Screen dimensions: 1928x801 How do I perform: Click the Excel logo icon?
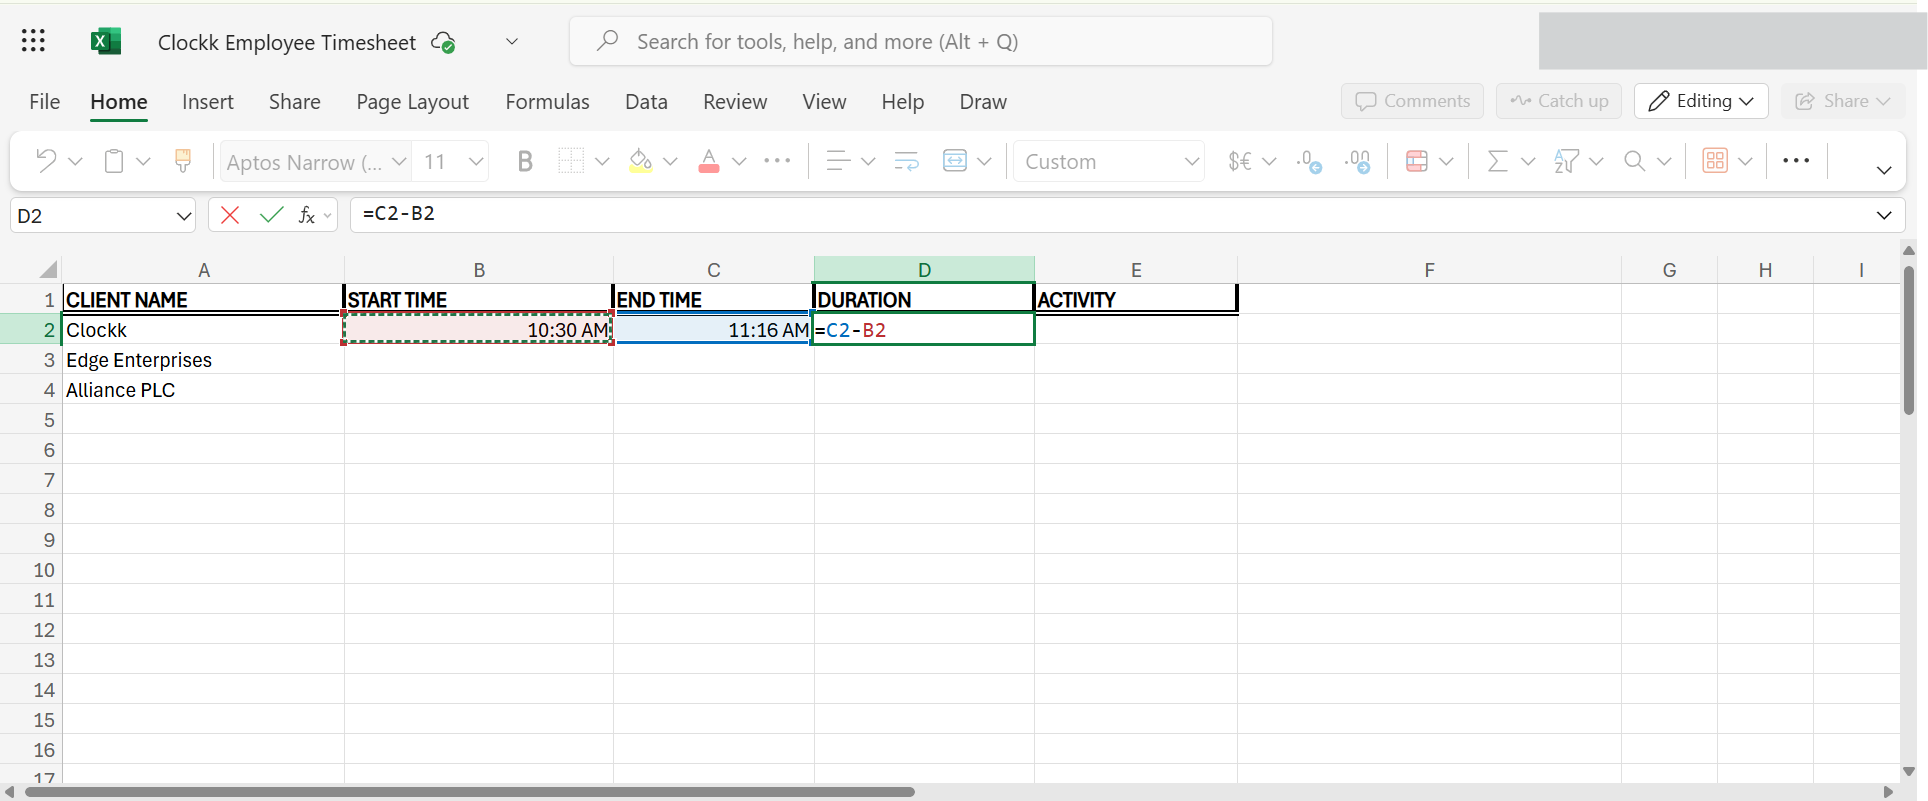(x=105, y=41)
